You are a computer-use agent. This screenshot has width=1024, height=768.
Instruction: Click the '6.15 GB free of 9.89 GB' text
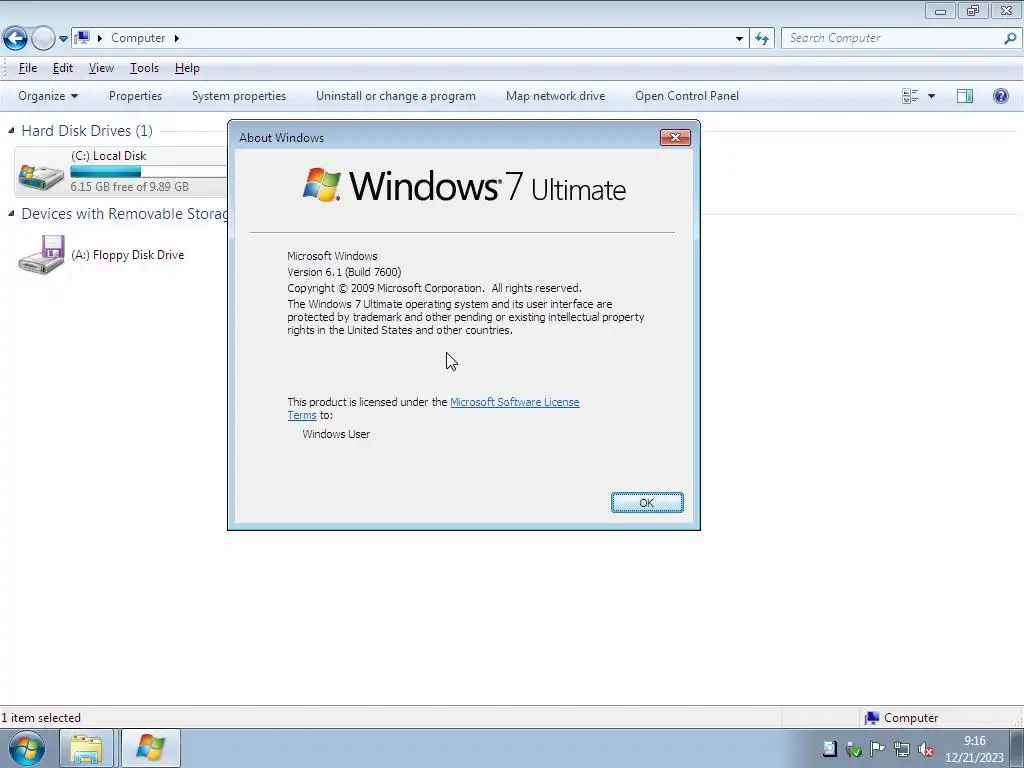(x=129, y=187)
